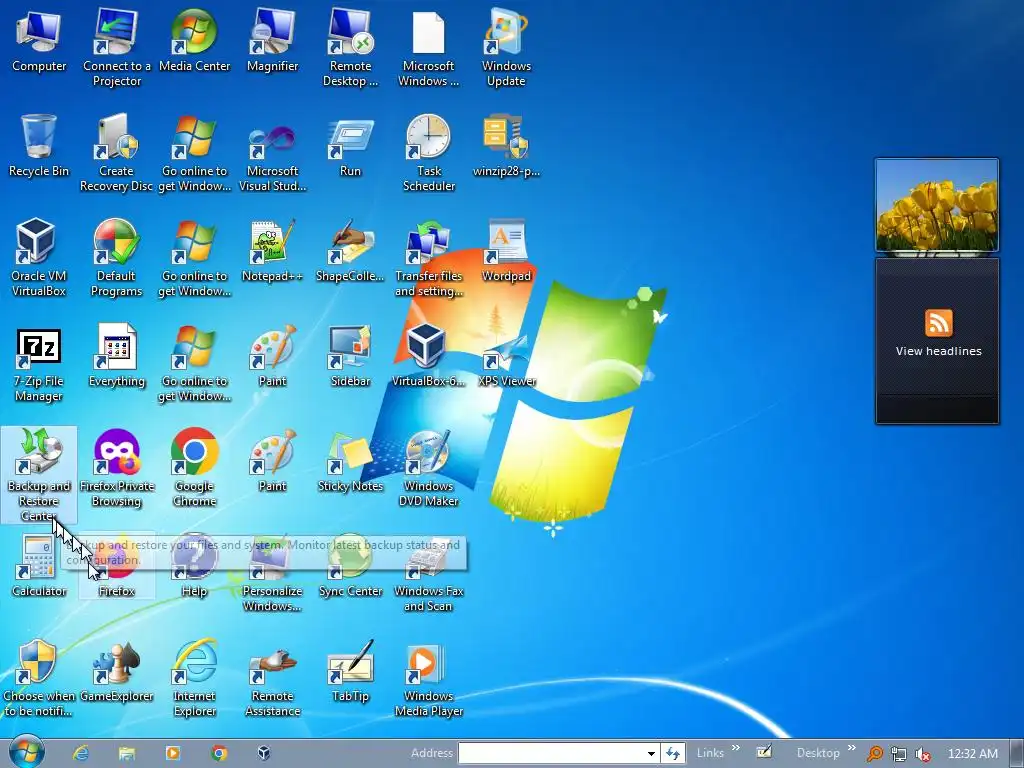This screenshot has height=768, width=1024.
Task: Select the Google Chrome desktop icon
Action: [194, 468]
